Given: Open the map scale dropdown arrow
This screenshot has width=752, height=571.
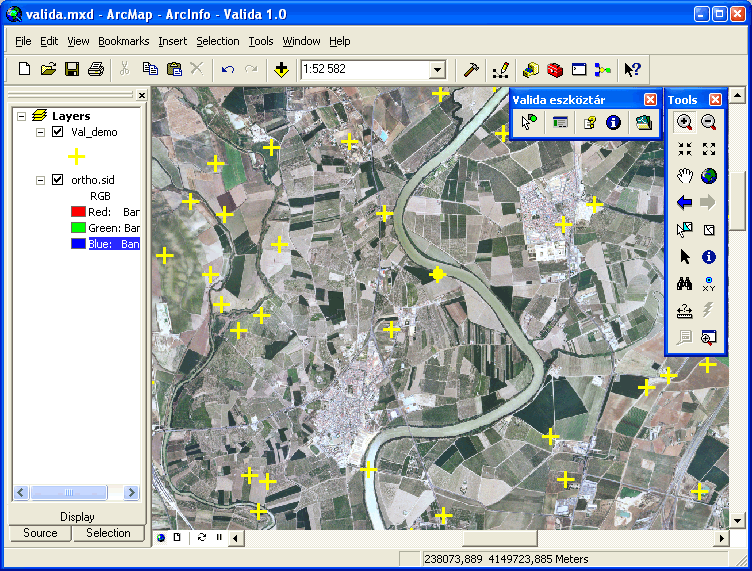Looking at the screenshot, I should coord(437,70).
